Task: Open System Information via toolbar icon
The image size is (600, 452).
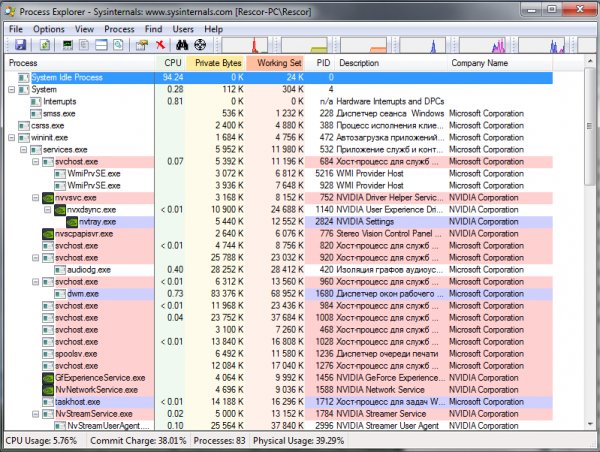Action: [68, 45]
